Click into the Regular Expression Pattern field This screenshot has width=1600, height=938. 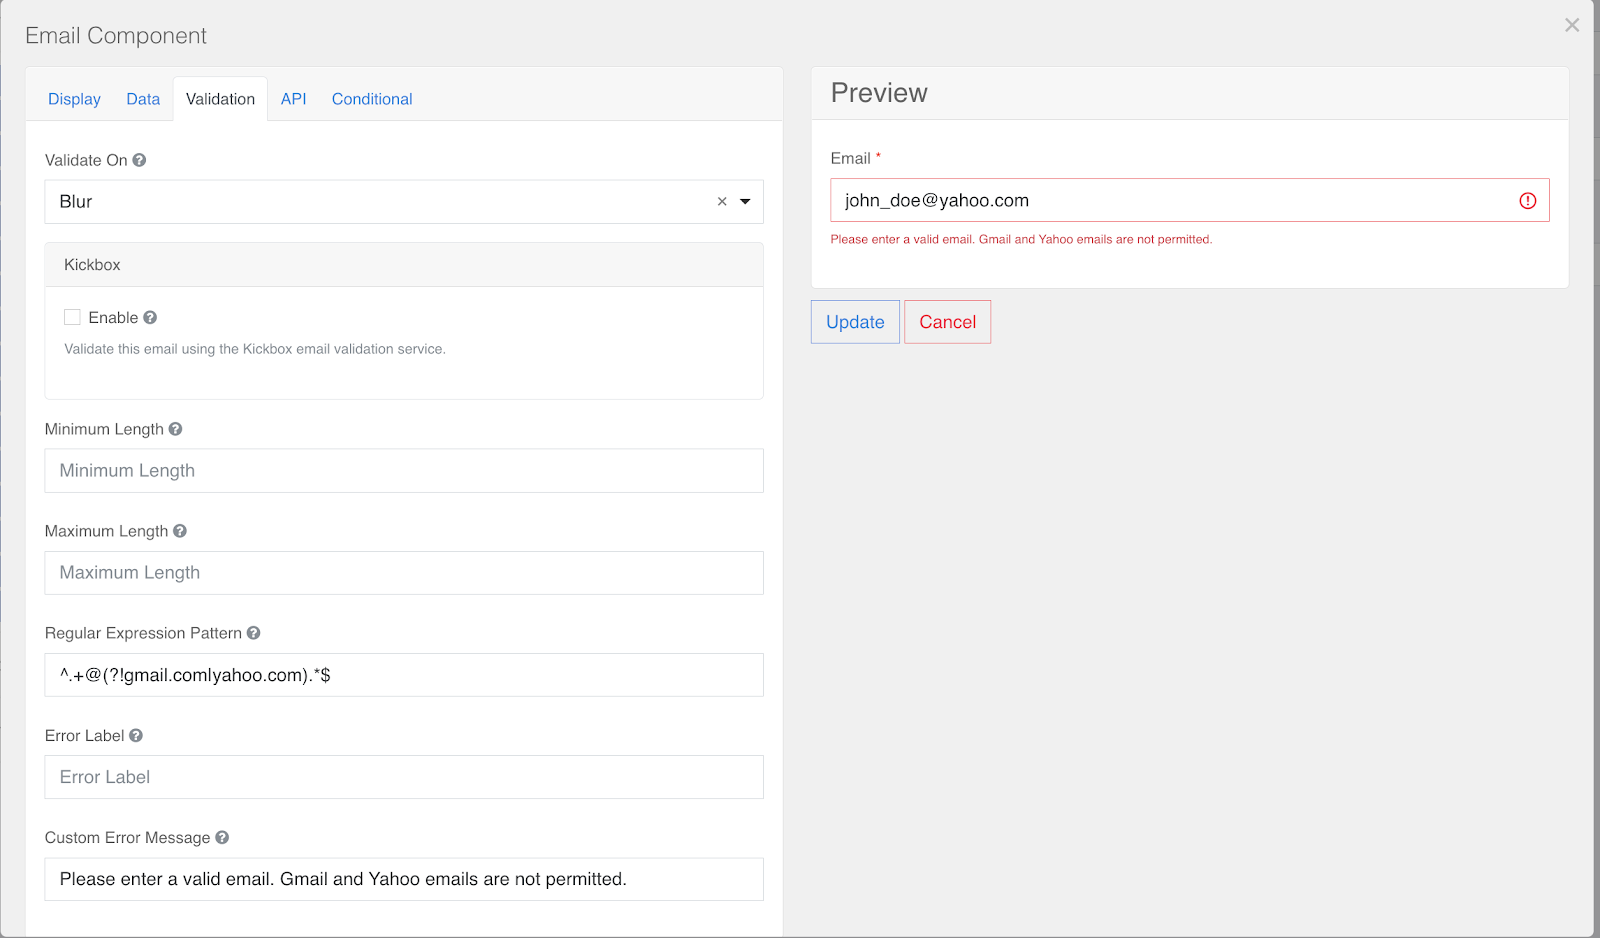pyautogui.click(x=404, y=675)
